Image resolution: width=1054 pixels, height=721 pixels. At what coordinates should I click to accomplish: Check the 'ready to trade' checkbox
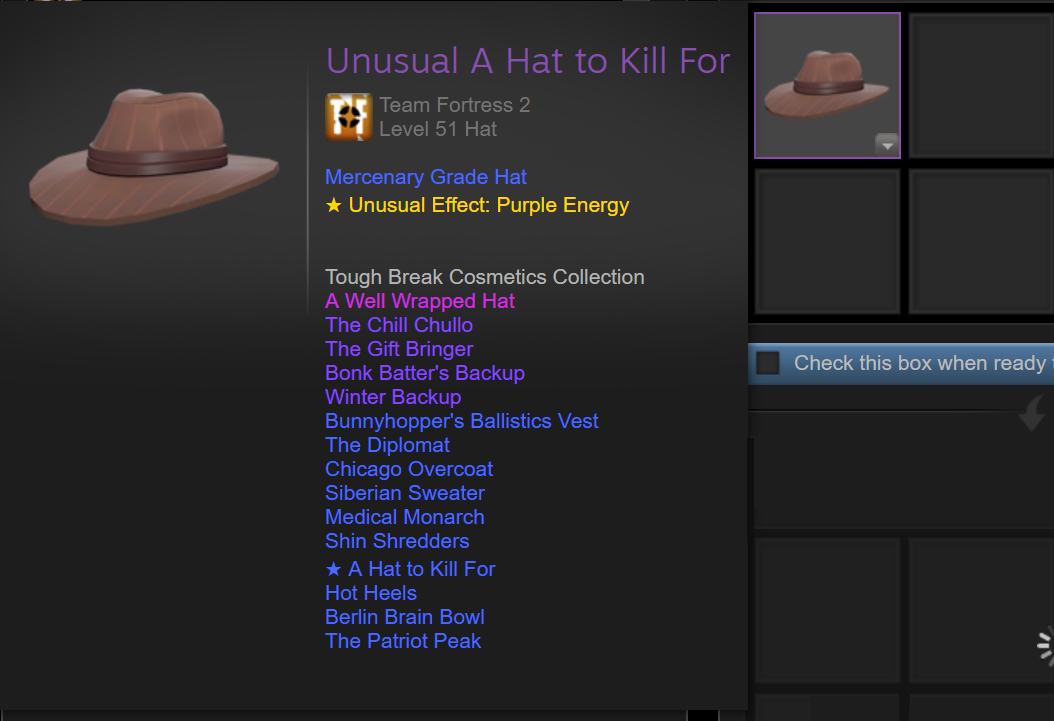(768, 364)
